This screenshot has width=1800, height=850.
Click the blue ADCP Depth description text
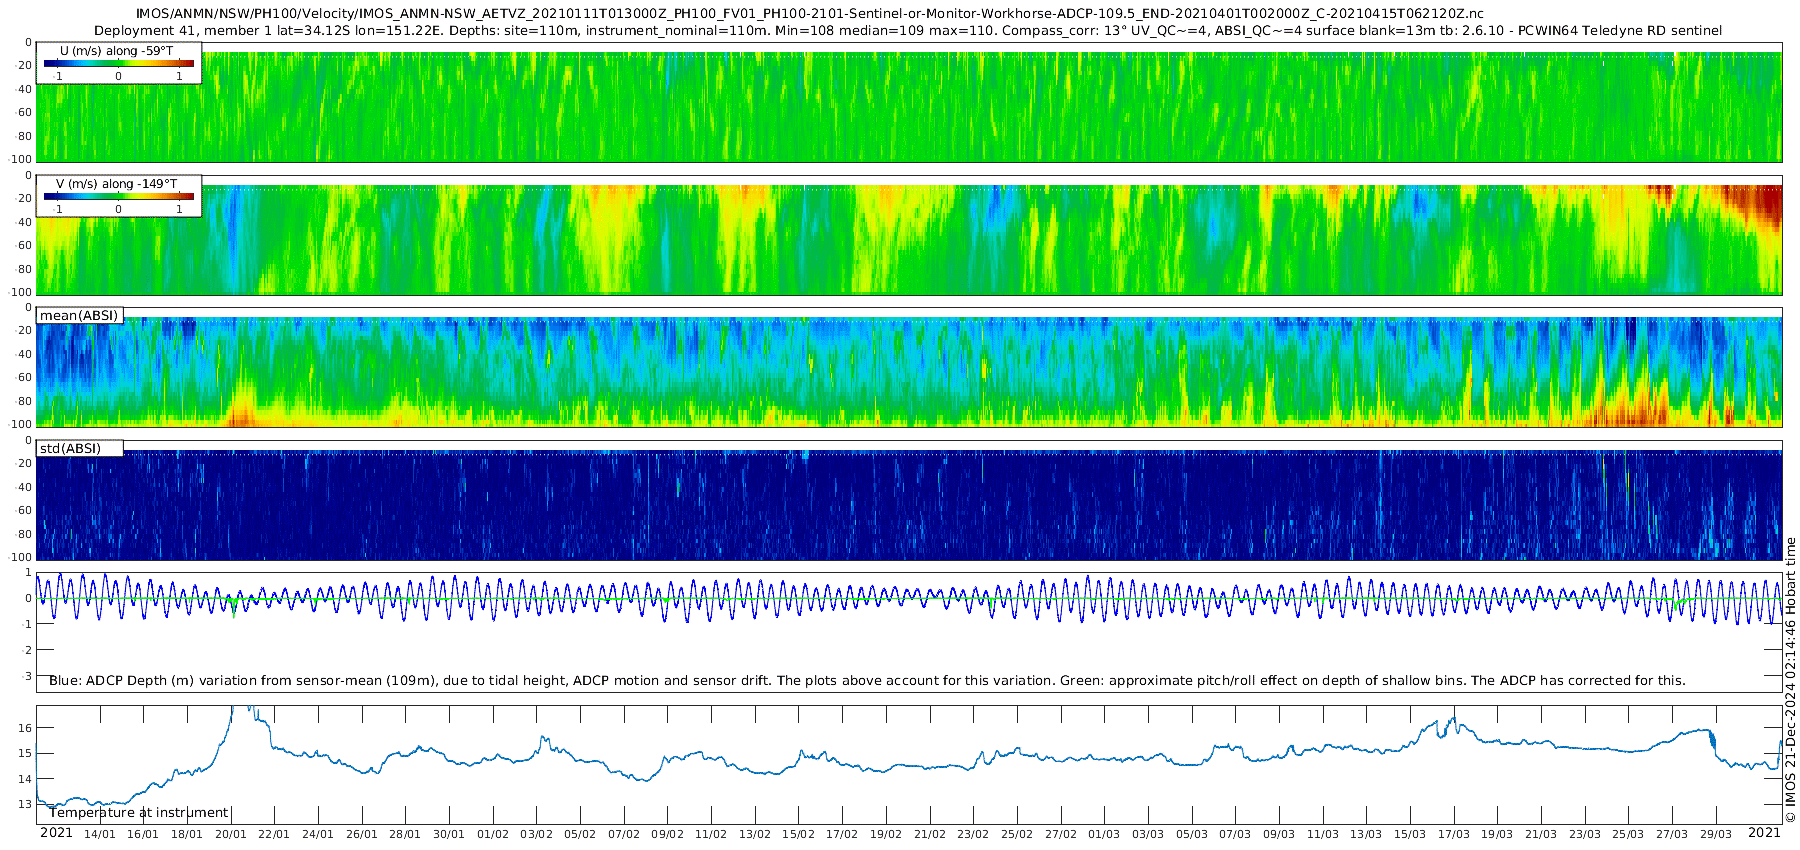[866, 681]
